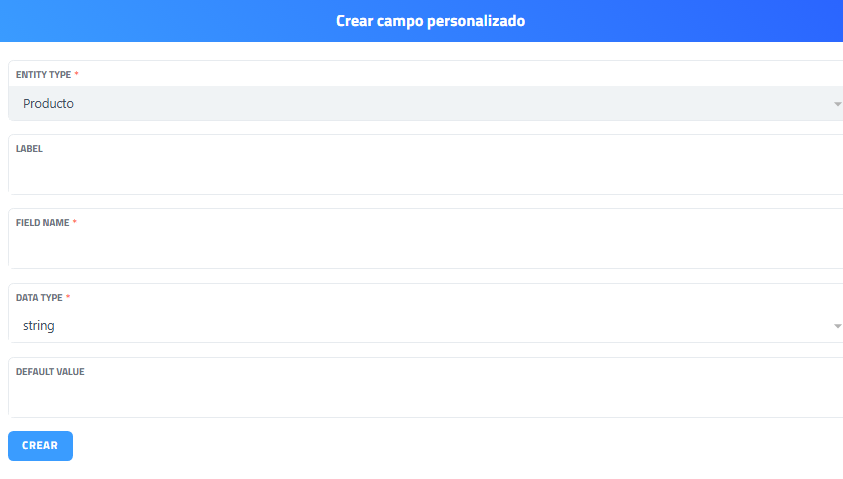Click the 'Crear campo personalizado' header title
843x479 pixels.
point(430,21)
